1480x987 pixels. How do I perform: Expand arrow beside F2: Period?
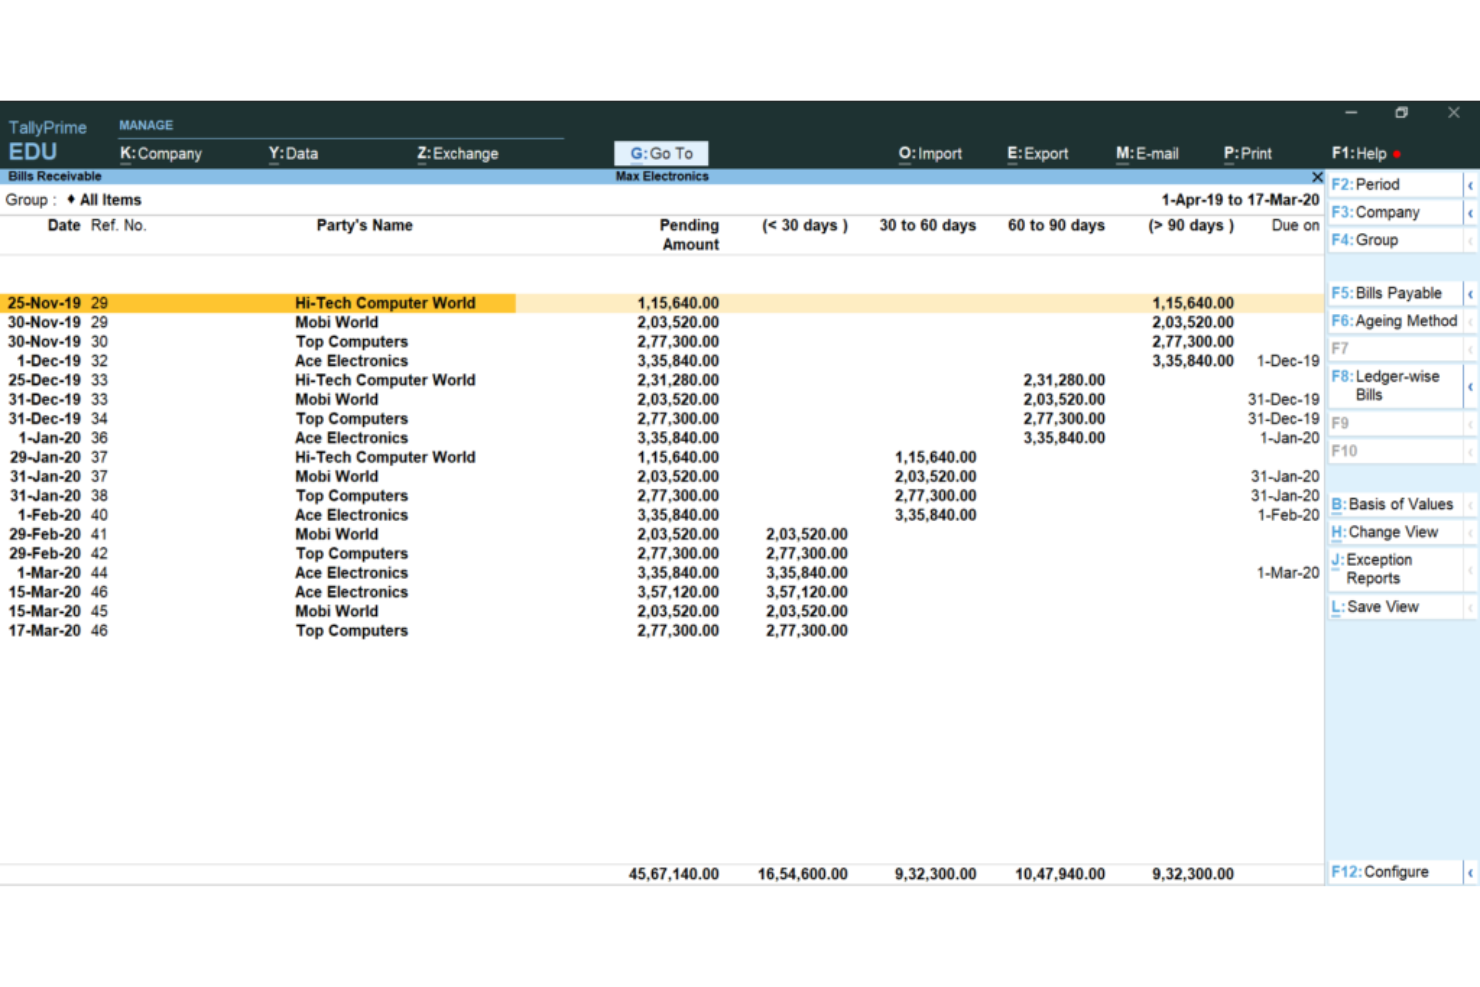coord(1471,185)
